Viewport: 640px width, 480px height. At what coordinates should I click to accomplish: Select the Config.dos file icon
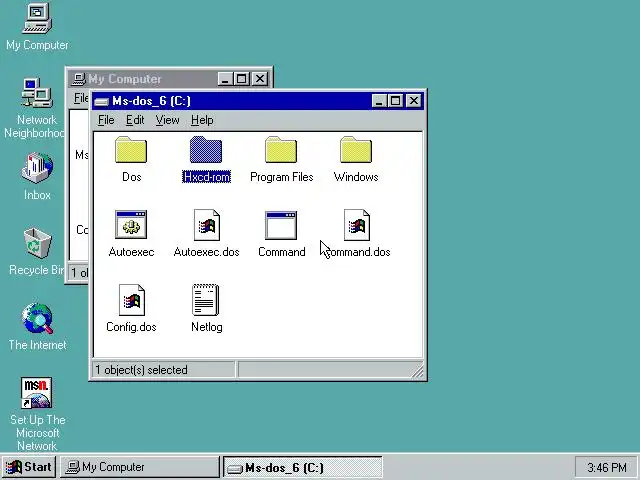click(x=131, y=300)
